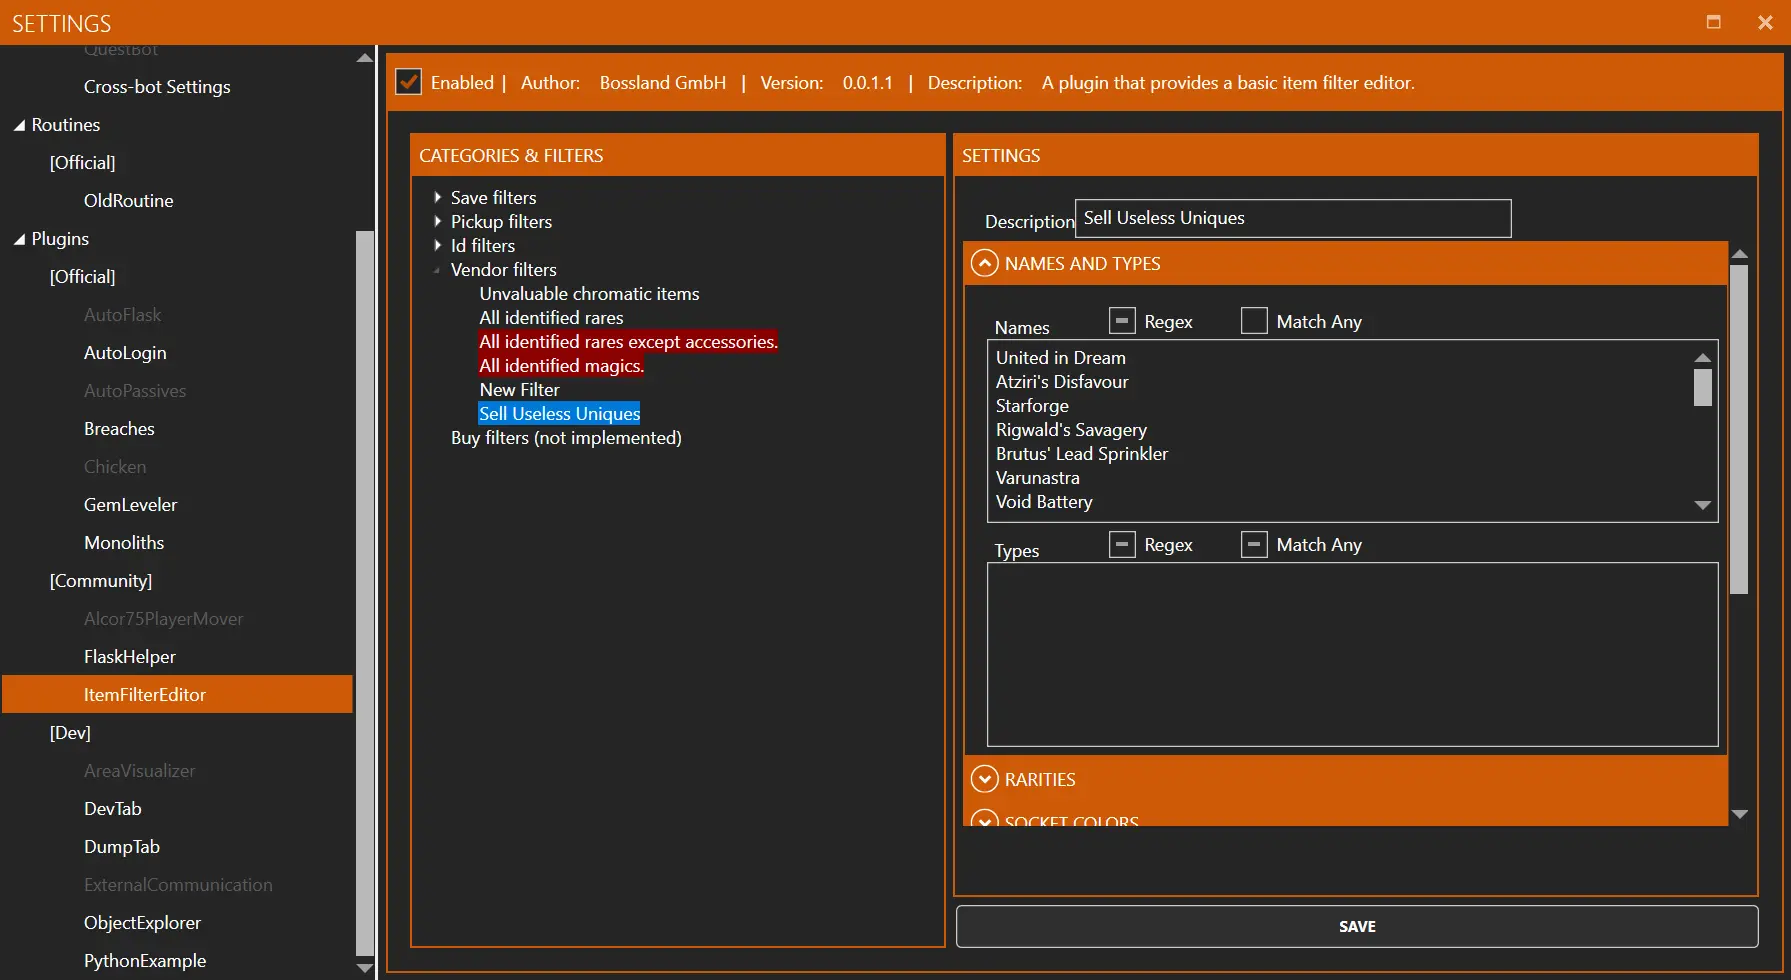The height and width of the screenshot is (980, 1791).
Task: Open AutoPassives plugin settings
Action: 135,391
